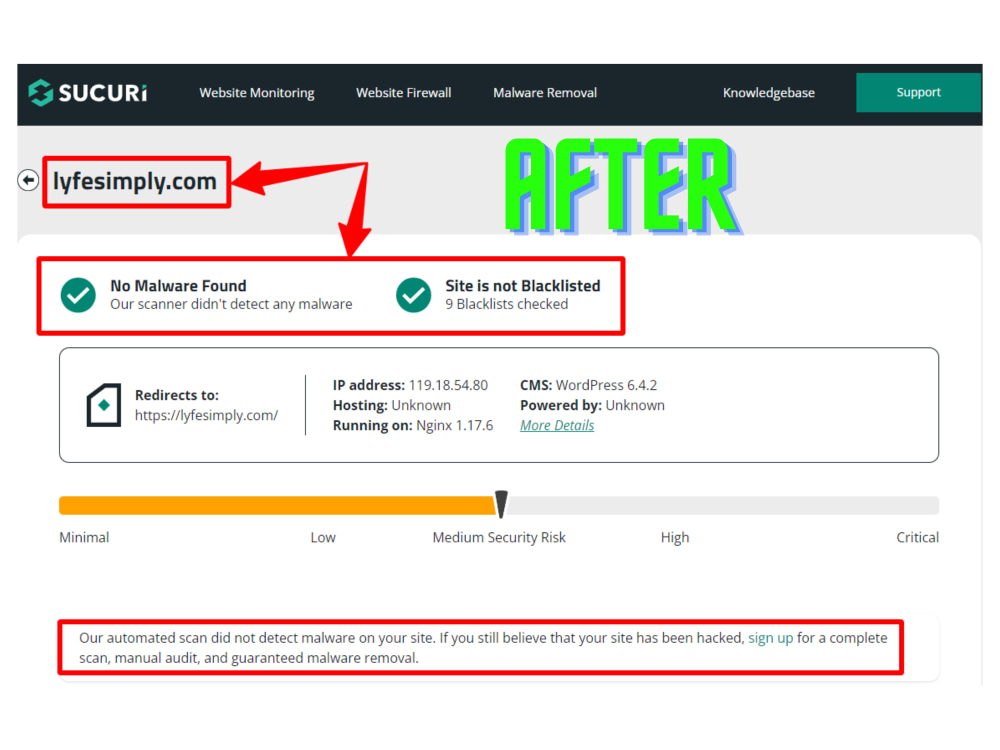Click the Low risk label

(x=323, y=538)
